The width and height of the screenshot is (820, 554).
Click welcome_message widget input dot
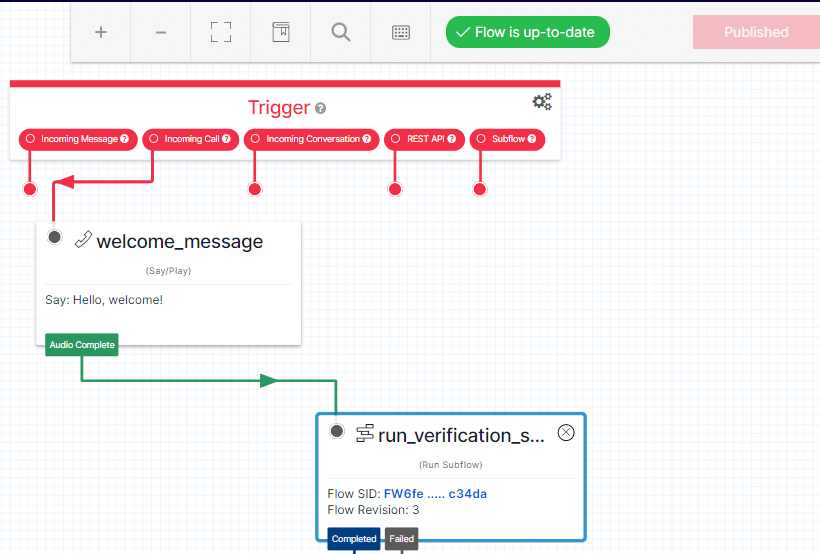pyautogui.click(x=54, y=237)
